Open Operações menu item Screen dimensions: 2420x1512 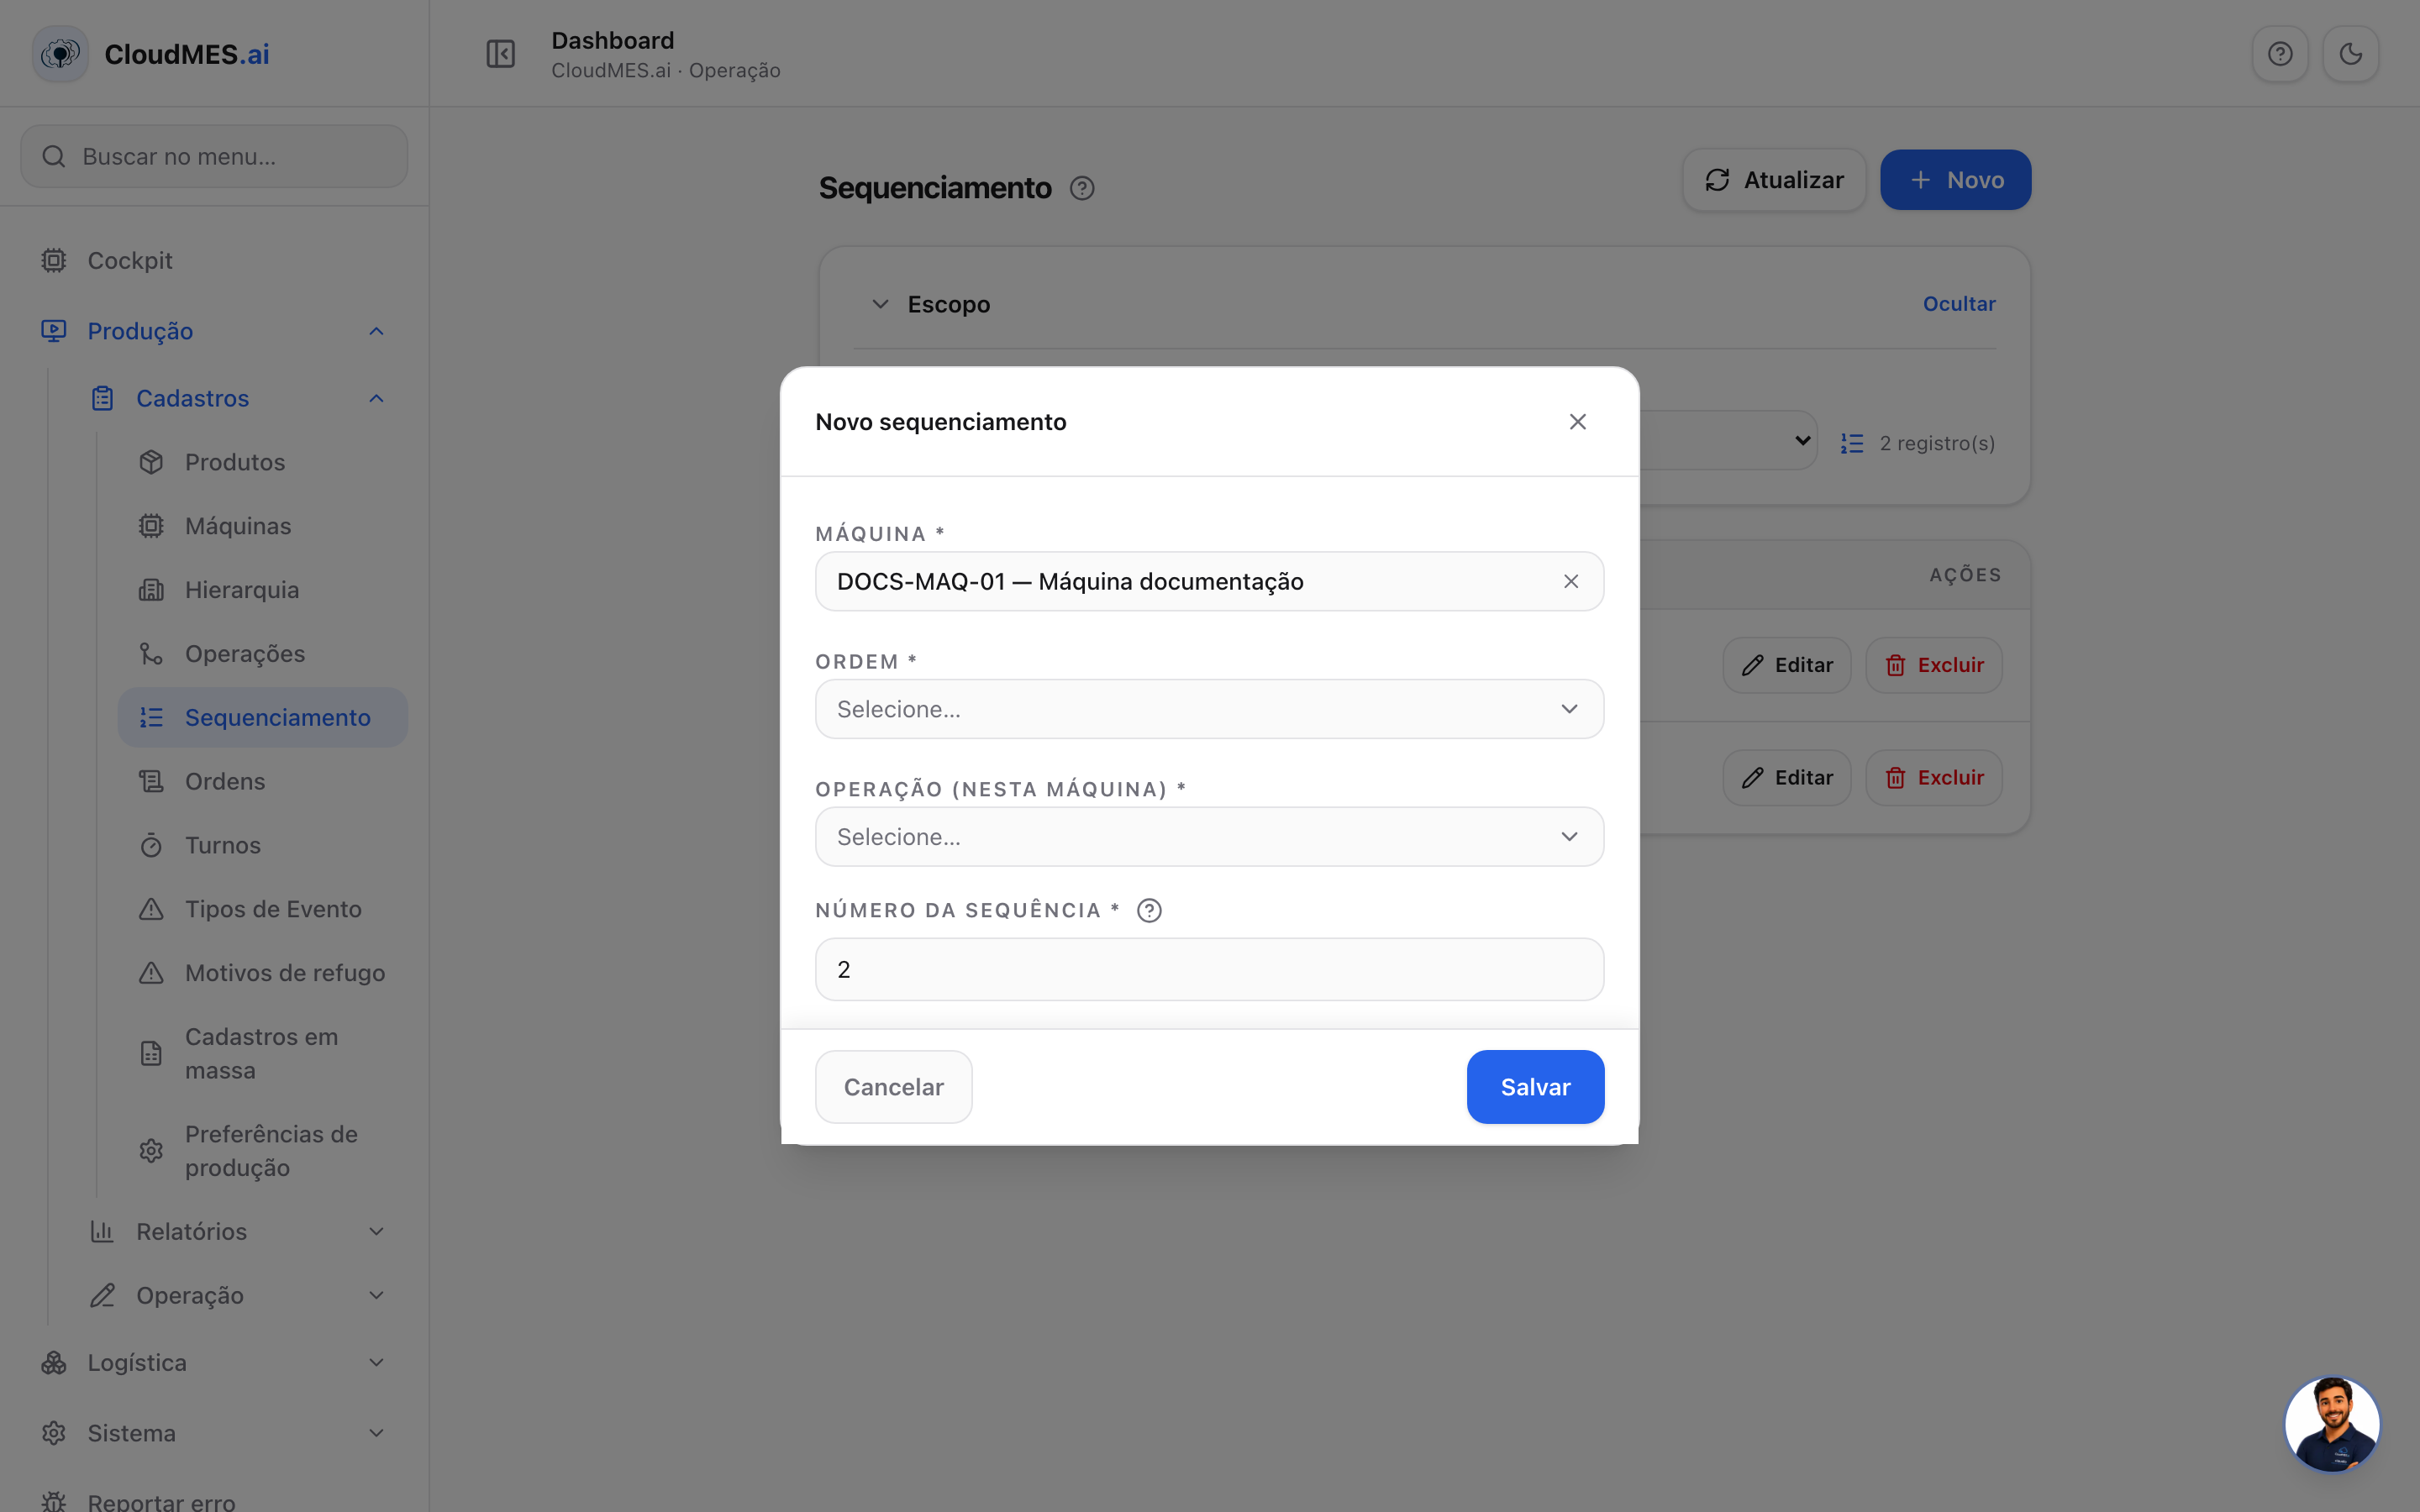tap(263, 654)
